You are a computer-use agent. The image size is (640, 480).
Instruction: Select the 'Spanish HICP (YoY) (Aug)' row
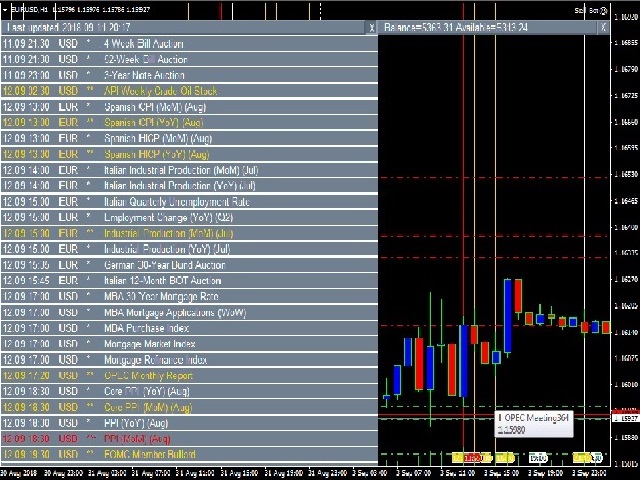click(x=189, y=154)
